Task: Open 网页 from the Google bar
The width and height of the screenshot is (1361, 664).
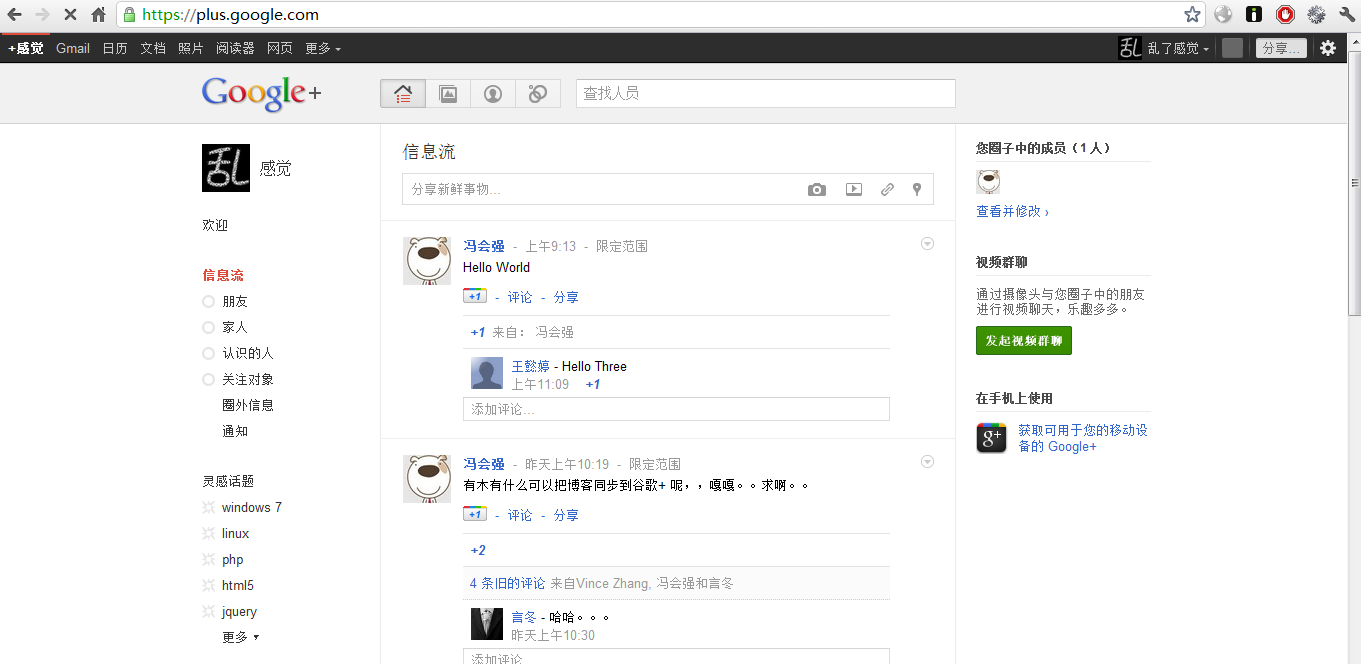Action: click(x=280, y=48)
